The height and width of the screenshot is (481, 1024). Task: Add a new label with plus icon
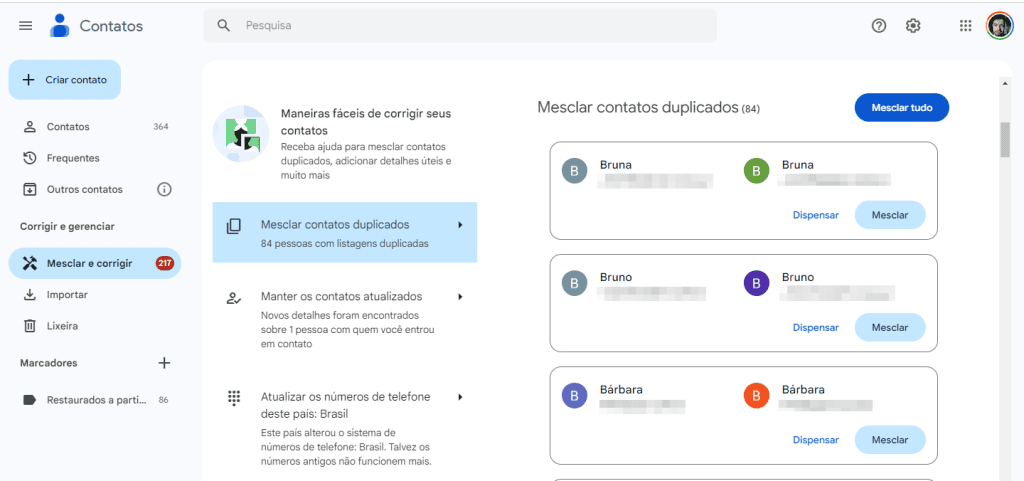coord(164,363)
